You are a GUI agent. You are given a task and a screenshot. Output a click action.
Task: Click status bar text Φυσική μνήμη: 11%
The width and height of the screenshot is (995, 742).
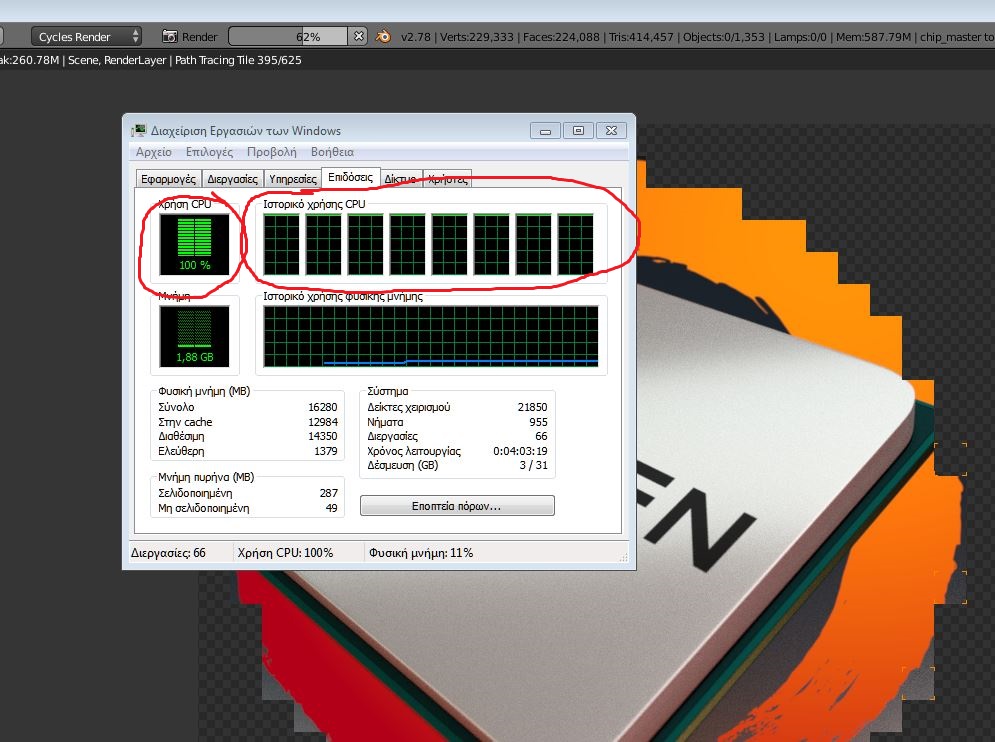click(x=421, y=553)
